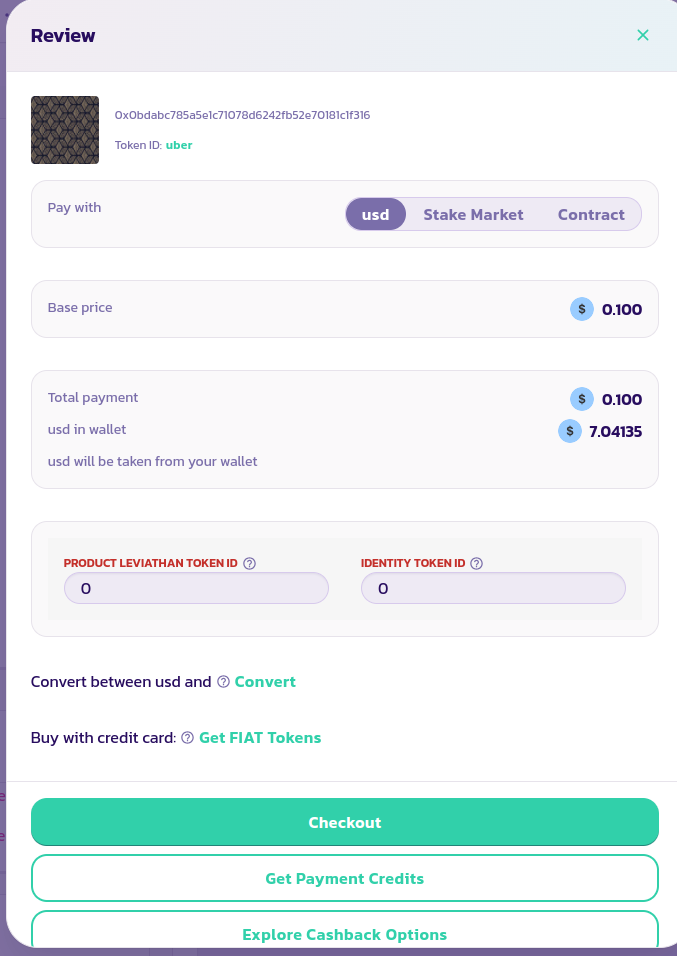
Task: Click Get Payment Credits button
Action: point(345,878)
